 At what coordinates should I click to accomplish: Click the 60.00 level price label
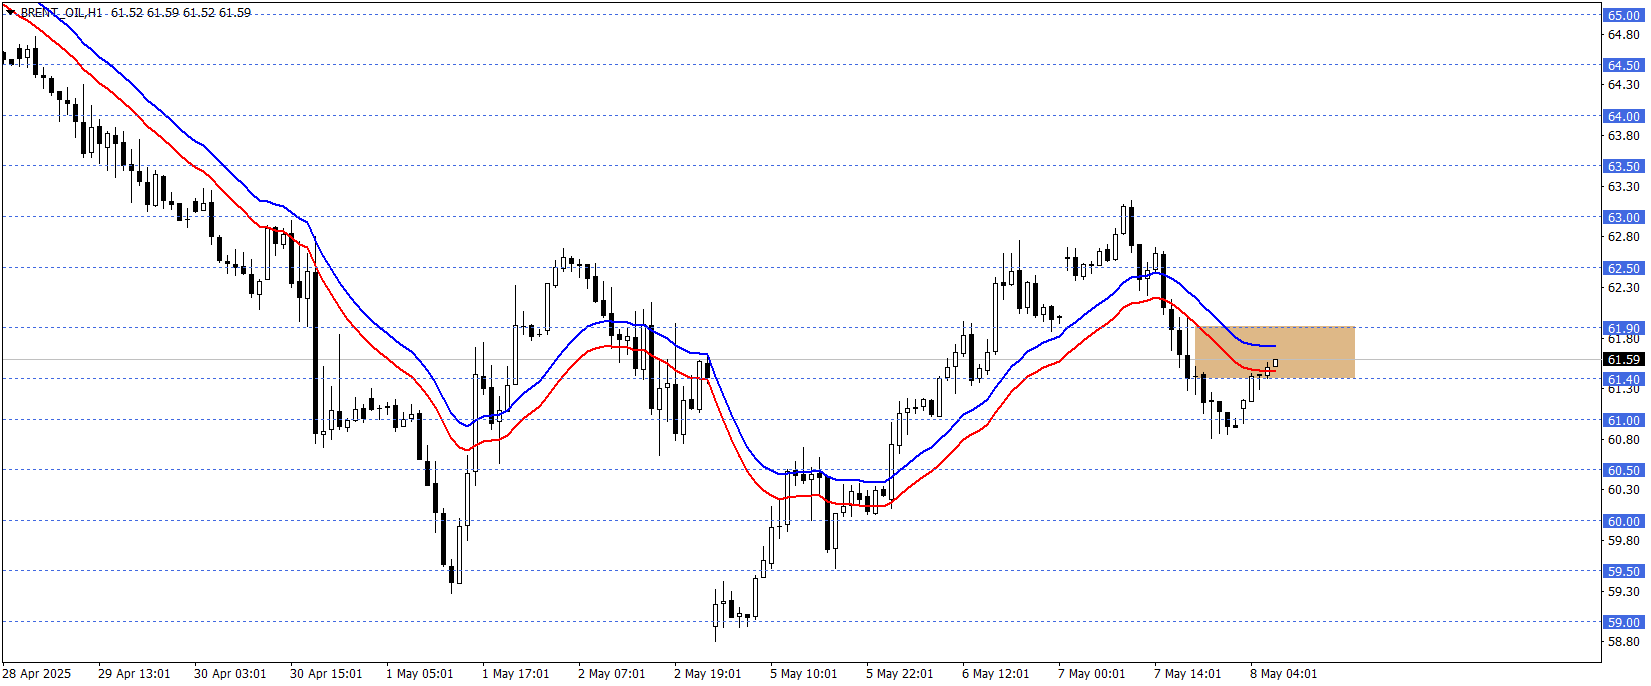point(1624,521)
